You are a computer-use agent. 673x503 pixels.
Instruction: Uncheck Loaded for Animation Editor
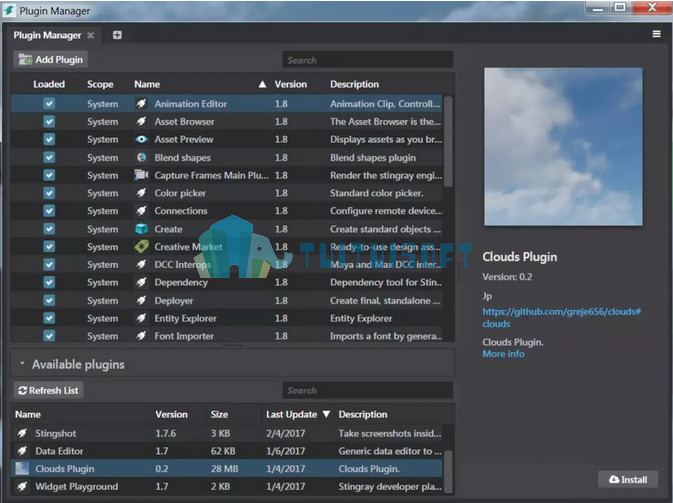[x=49, y=103]
